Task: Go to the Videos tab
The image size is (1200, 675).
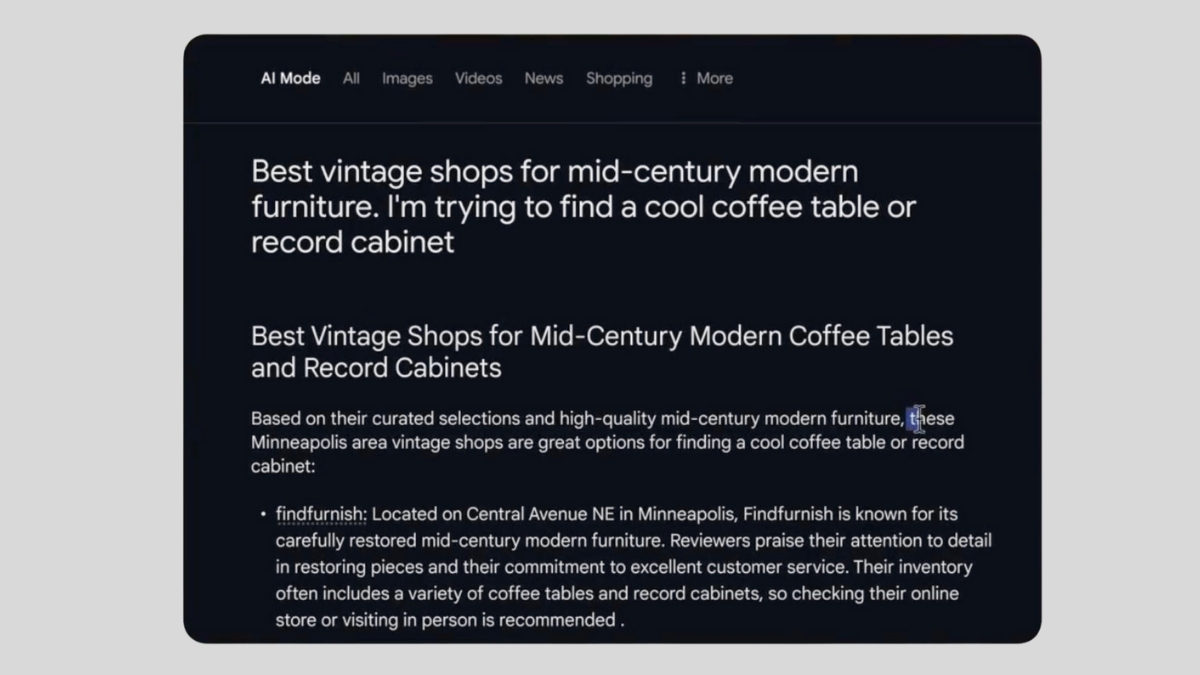Action: [478, 78]
